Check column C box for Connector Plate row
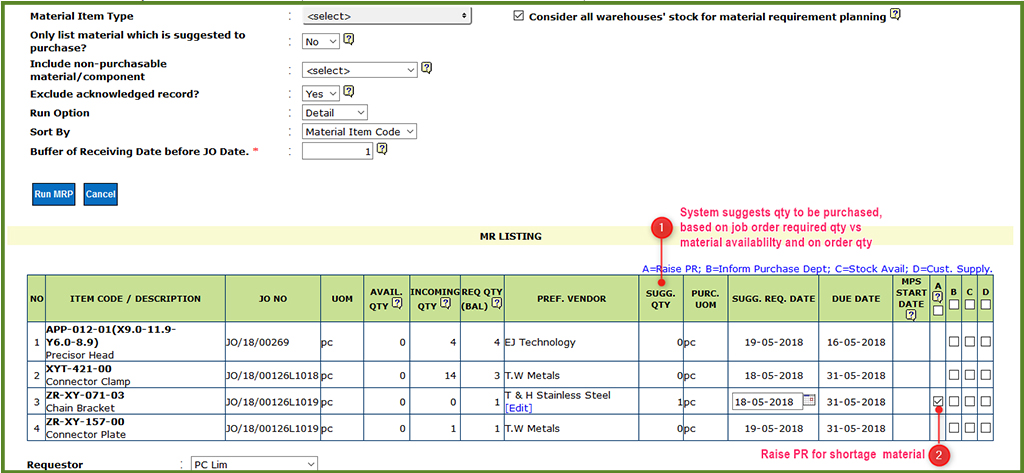This screenshot has width=1024, height=473. click(970, 428)
